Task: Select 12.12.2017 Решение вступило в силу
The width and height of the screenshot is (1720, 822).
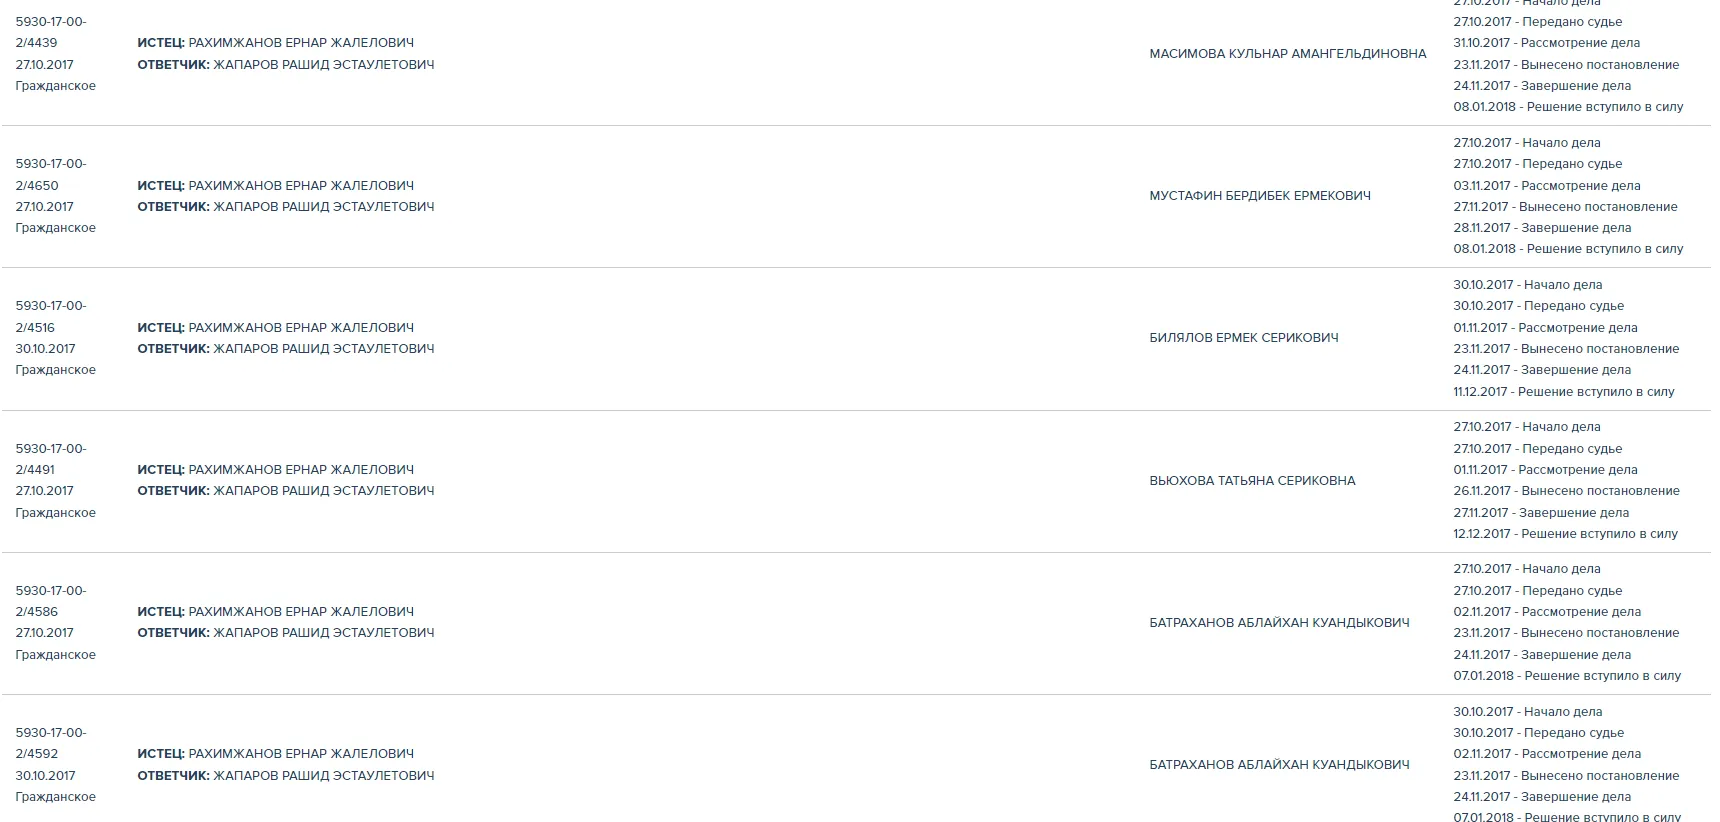Action: pyautogui.click(x=1565, y=534)
